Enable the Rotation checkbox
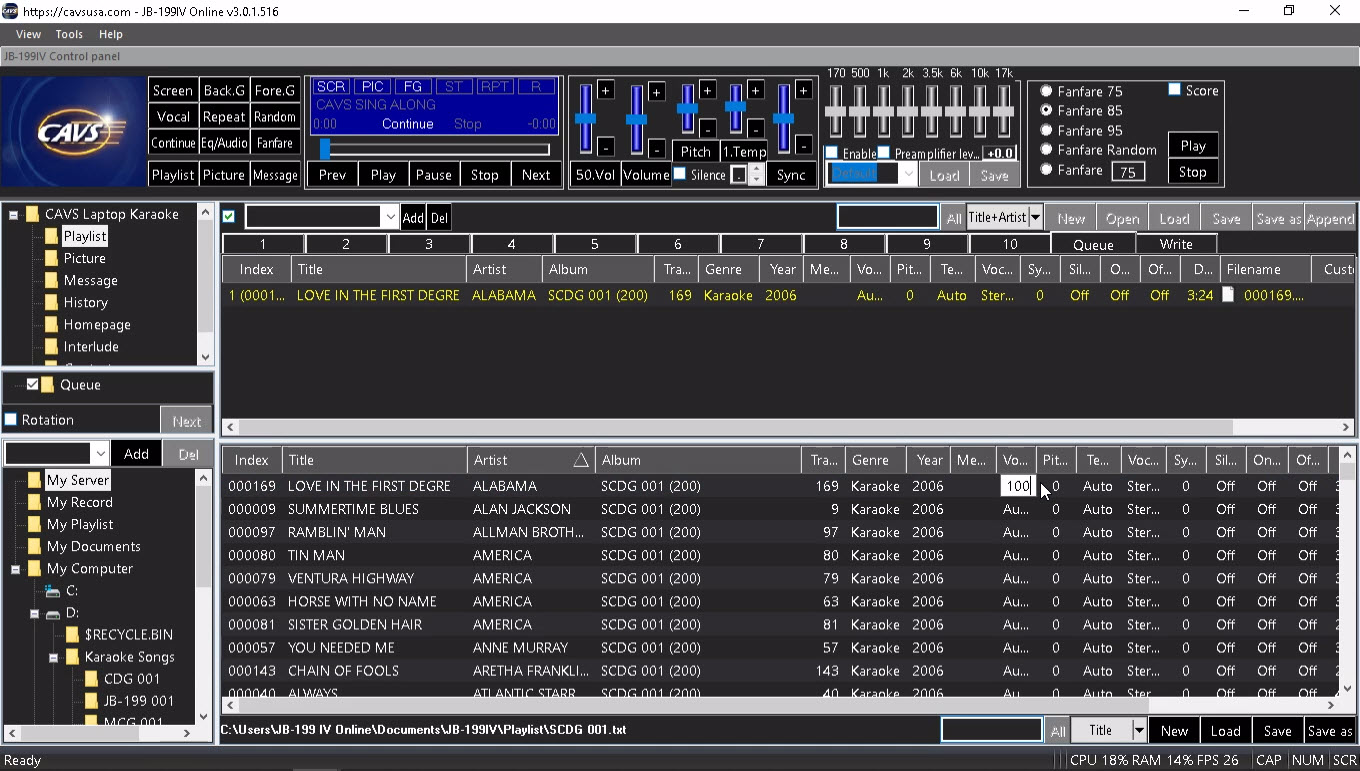The height and width of the screenshot is (771, 1360). tap(11, 419)
